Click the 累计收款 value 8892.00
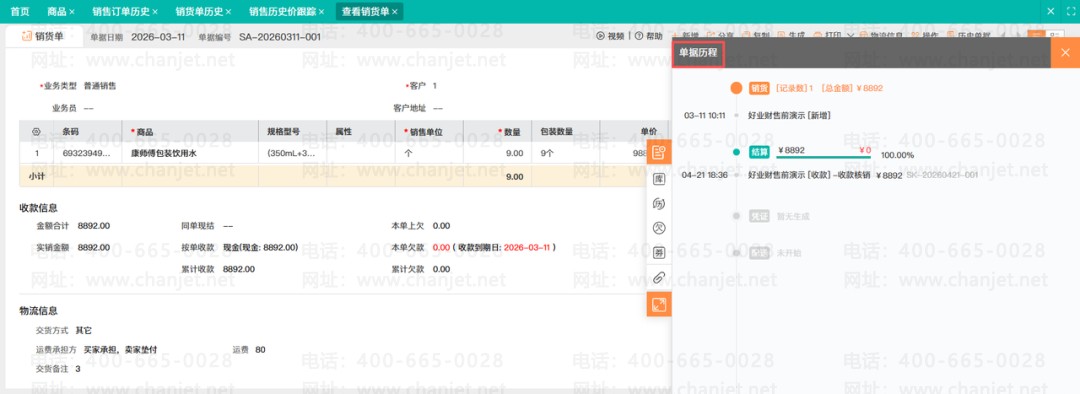 pyautogui.click(x=239, y=269)
